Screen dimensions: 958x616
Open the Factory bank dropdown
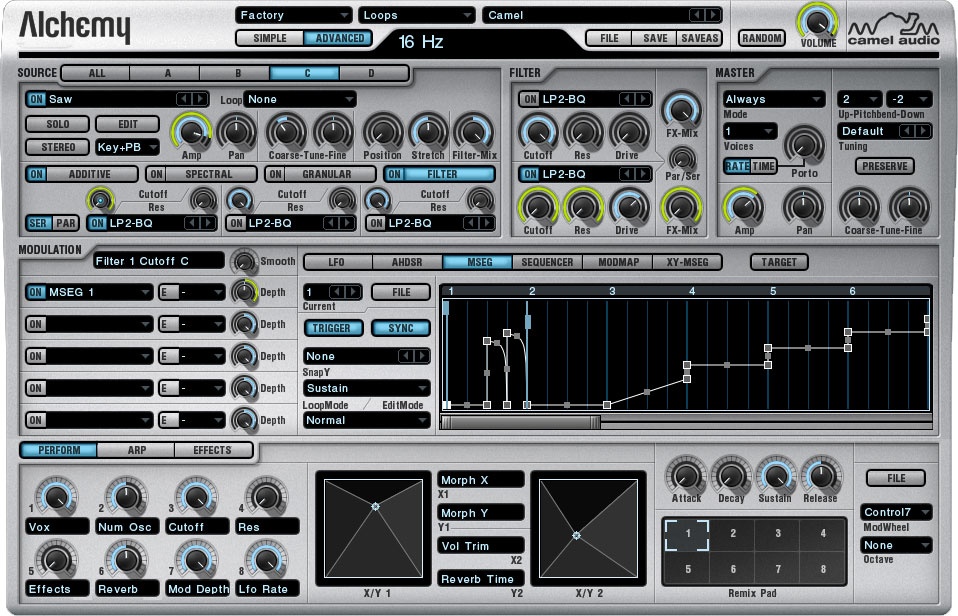(x=294, y=15)
